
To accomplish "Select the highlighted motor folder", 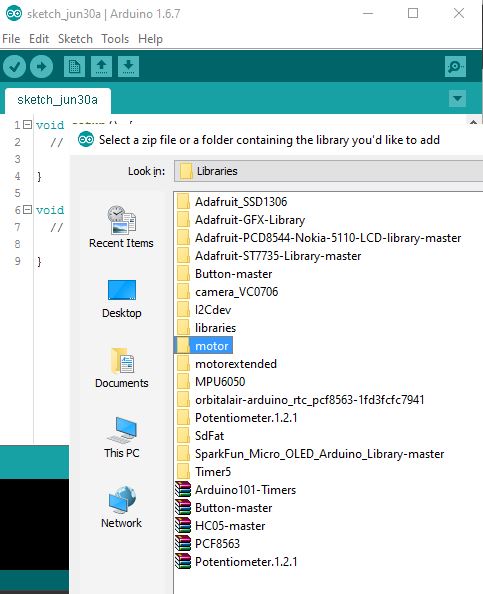I will (203, 345).
